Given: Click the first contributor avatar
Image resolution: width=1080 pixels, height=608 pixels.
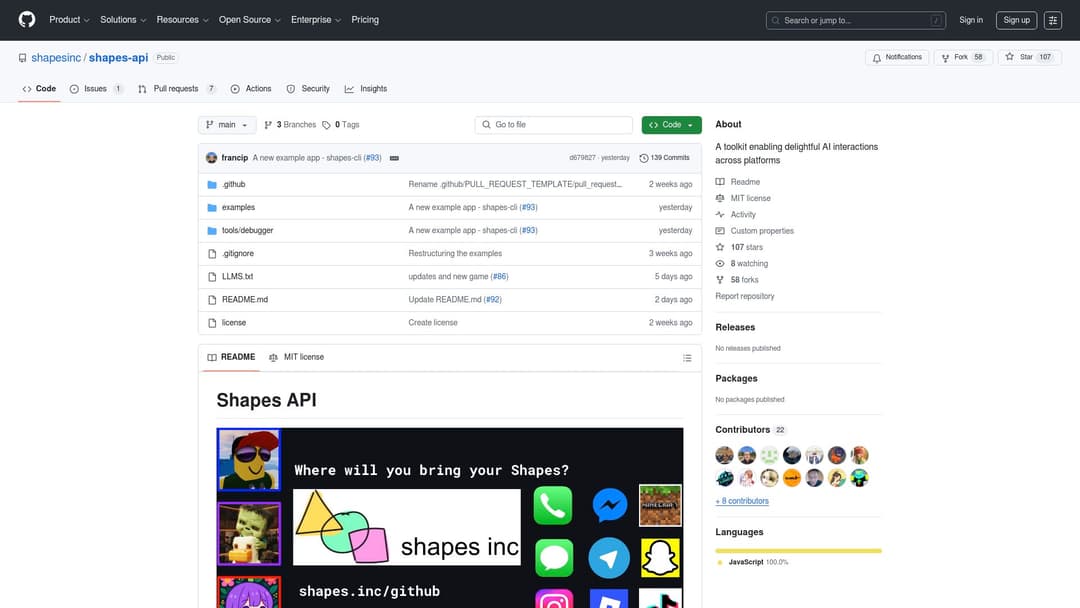Looking at the screenshot, I should [x=724, y=455].
